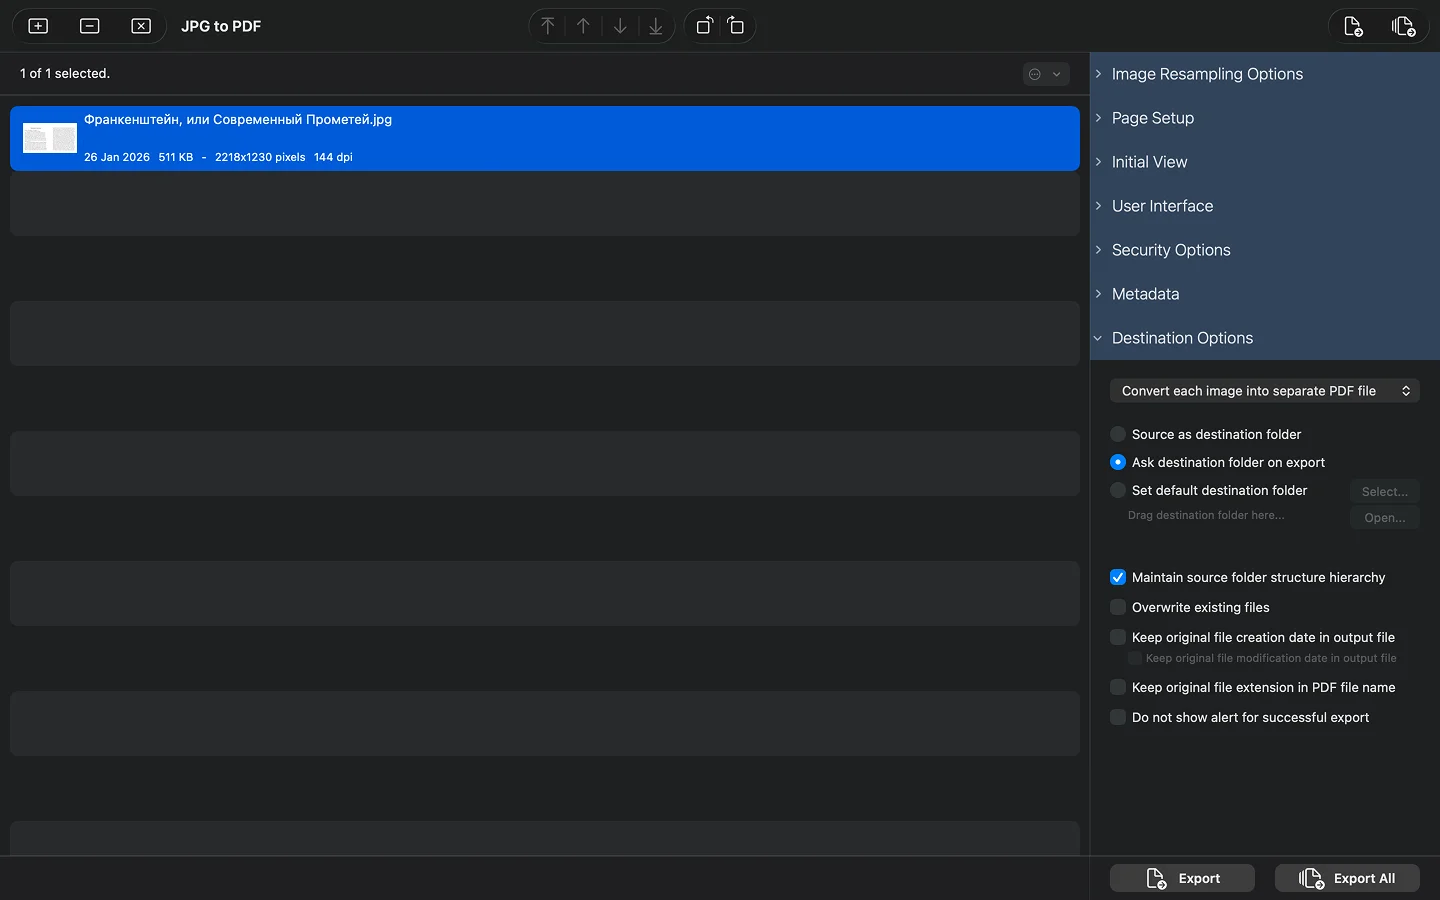
Task: Move selected image up one position
Action: pos(584,26)
